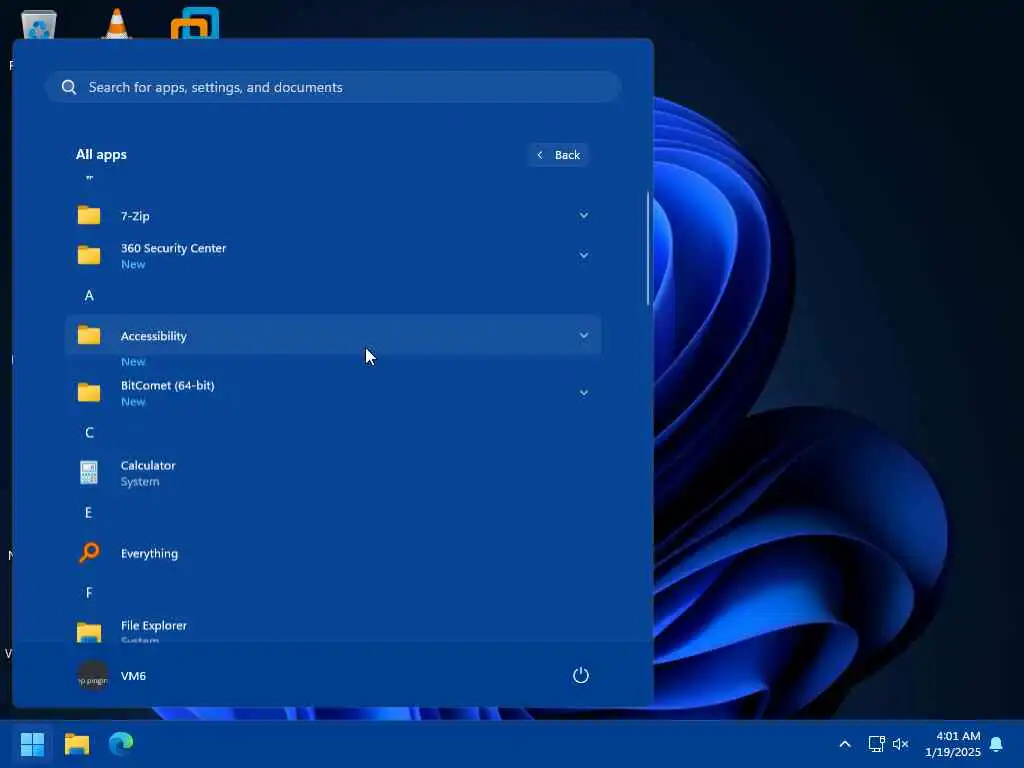The image size is (1024, 768).
Task: Click the 'New' label under 360 Security Center
Action: pos(133,264)
